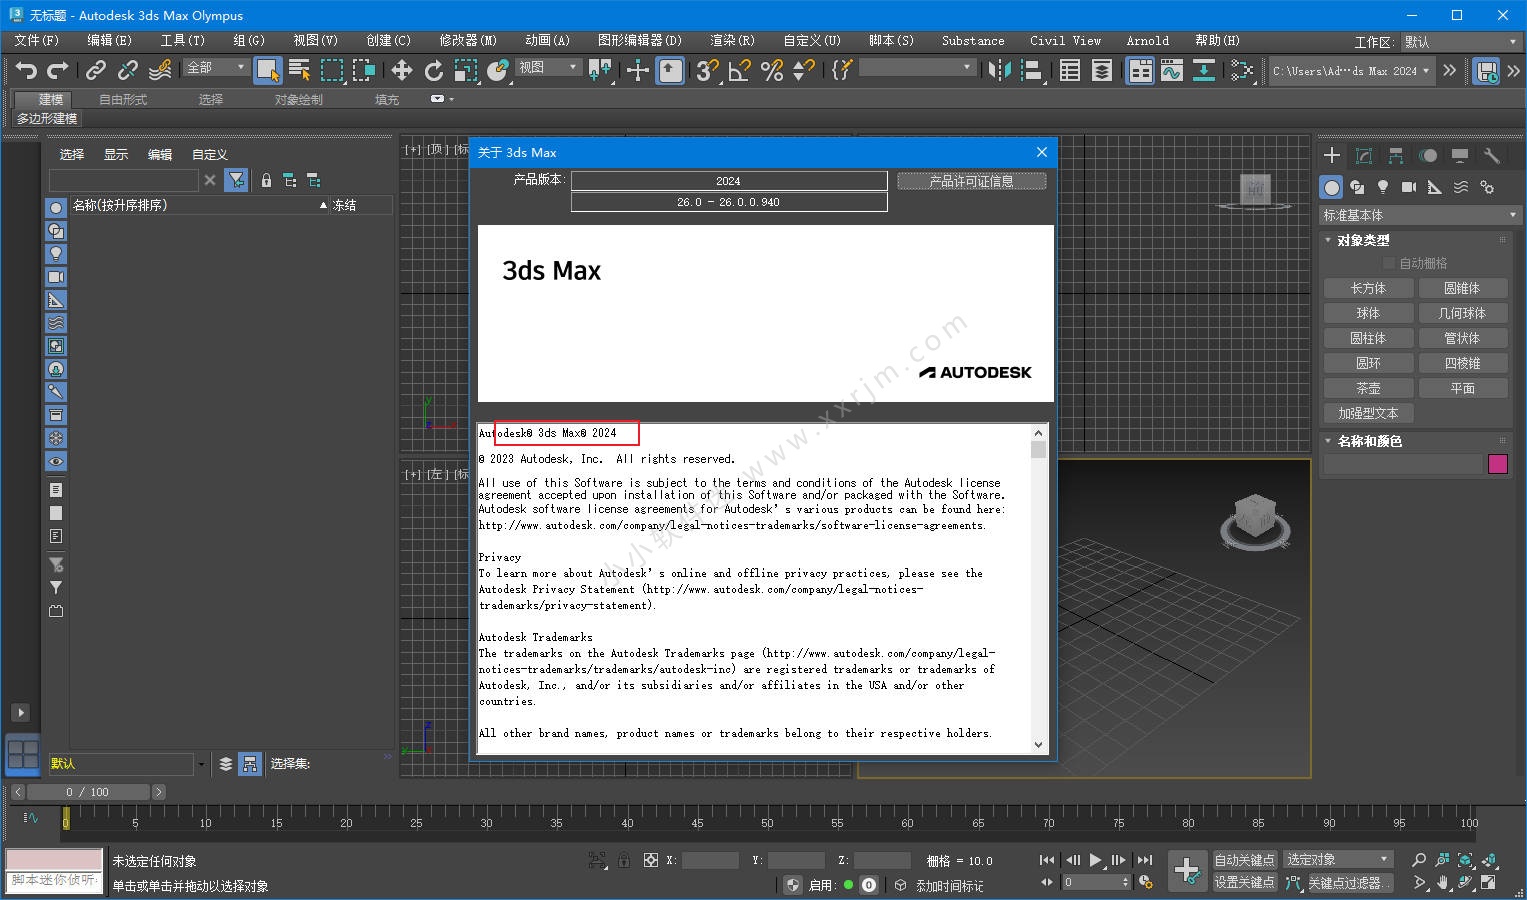The height and width of the screenshot is (900, 1527).
Task: Click the Mirror tool icon
Action: (x=998, y=70)
